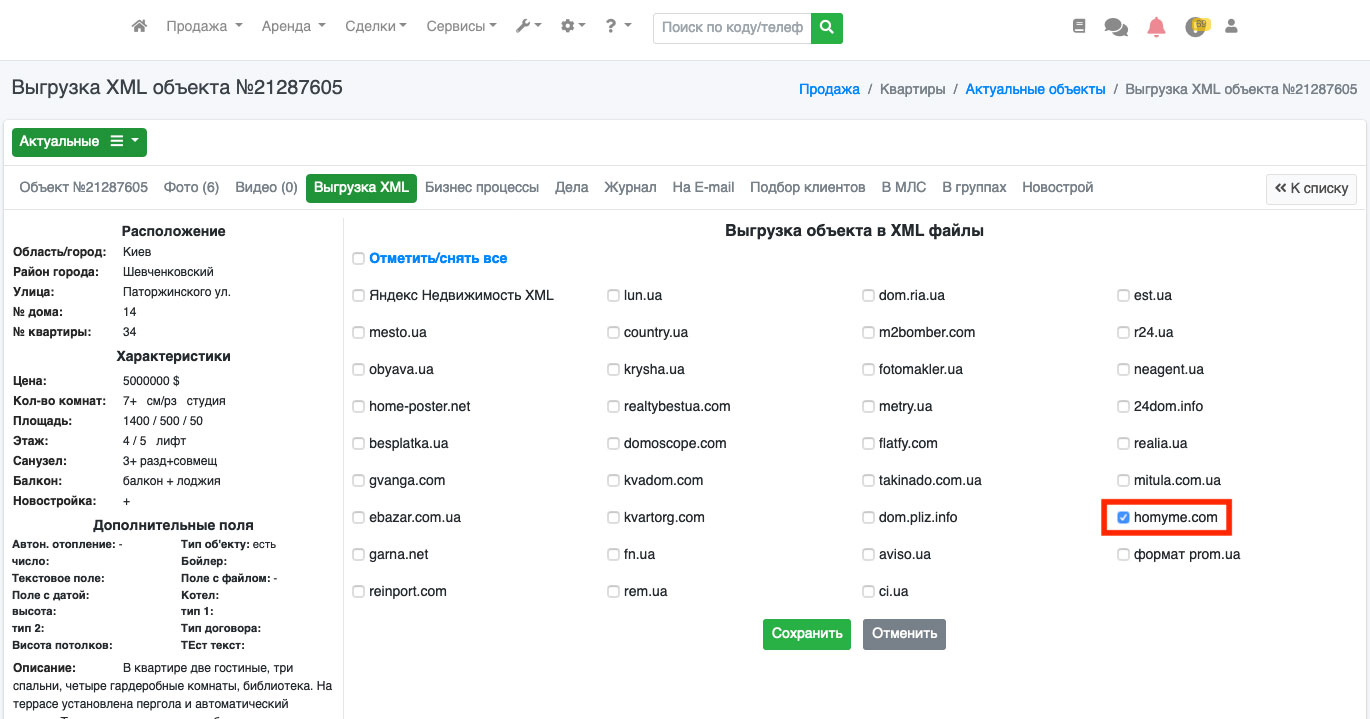The height and width of the screenshot is (719, 1370).
Task: Click the home icon in navbar
Action: (x=140, y=27)
